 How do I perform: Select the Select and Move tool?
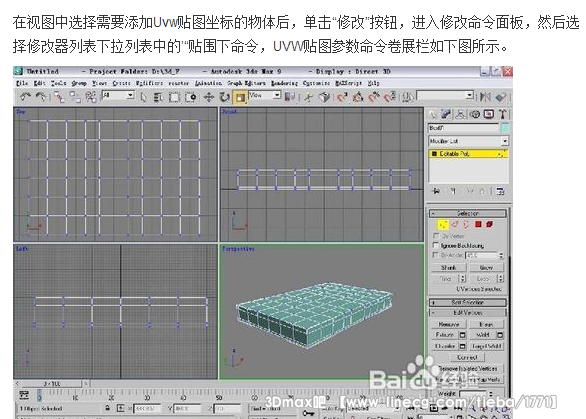[209, 97]
